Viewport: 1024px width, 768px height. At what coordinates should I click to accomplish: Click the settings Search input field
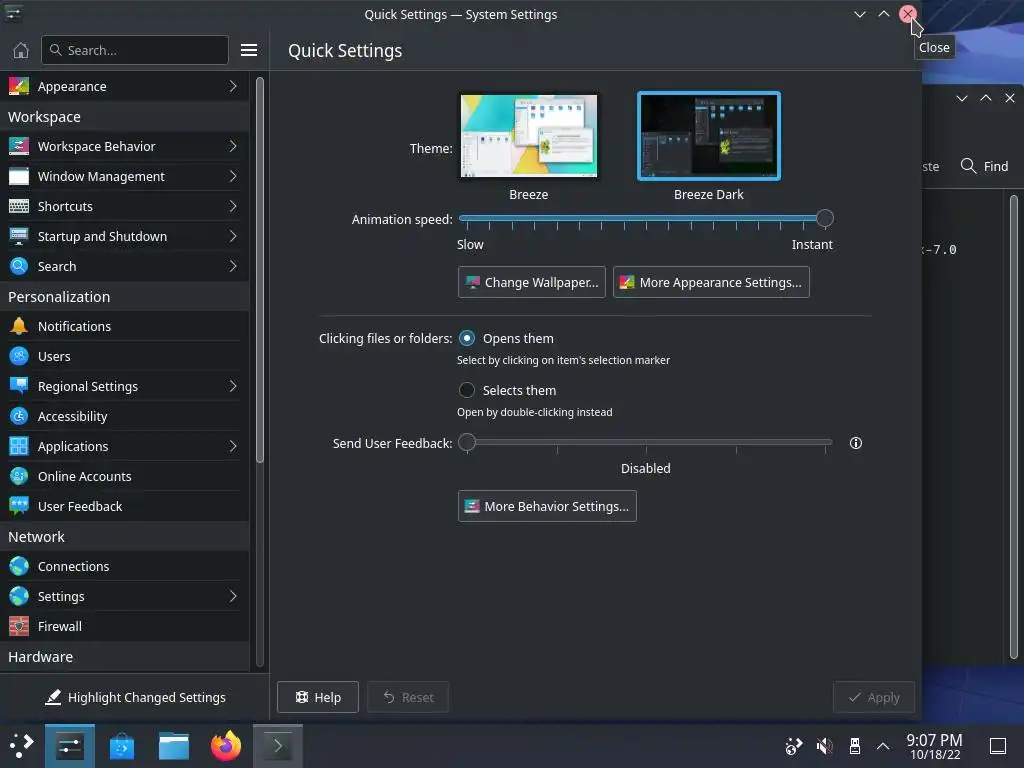(x=135, y=50)
